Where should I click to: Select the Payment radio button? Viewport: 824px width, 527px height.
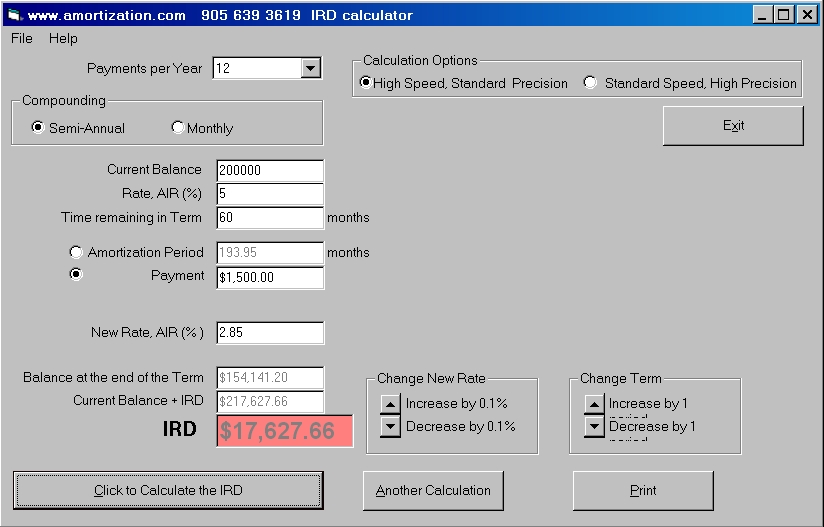pyautogui.click(x=76, y=276)
